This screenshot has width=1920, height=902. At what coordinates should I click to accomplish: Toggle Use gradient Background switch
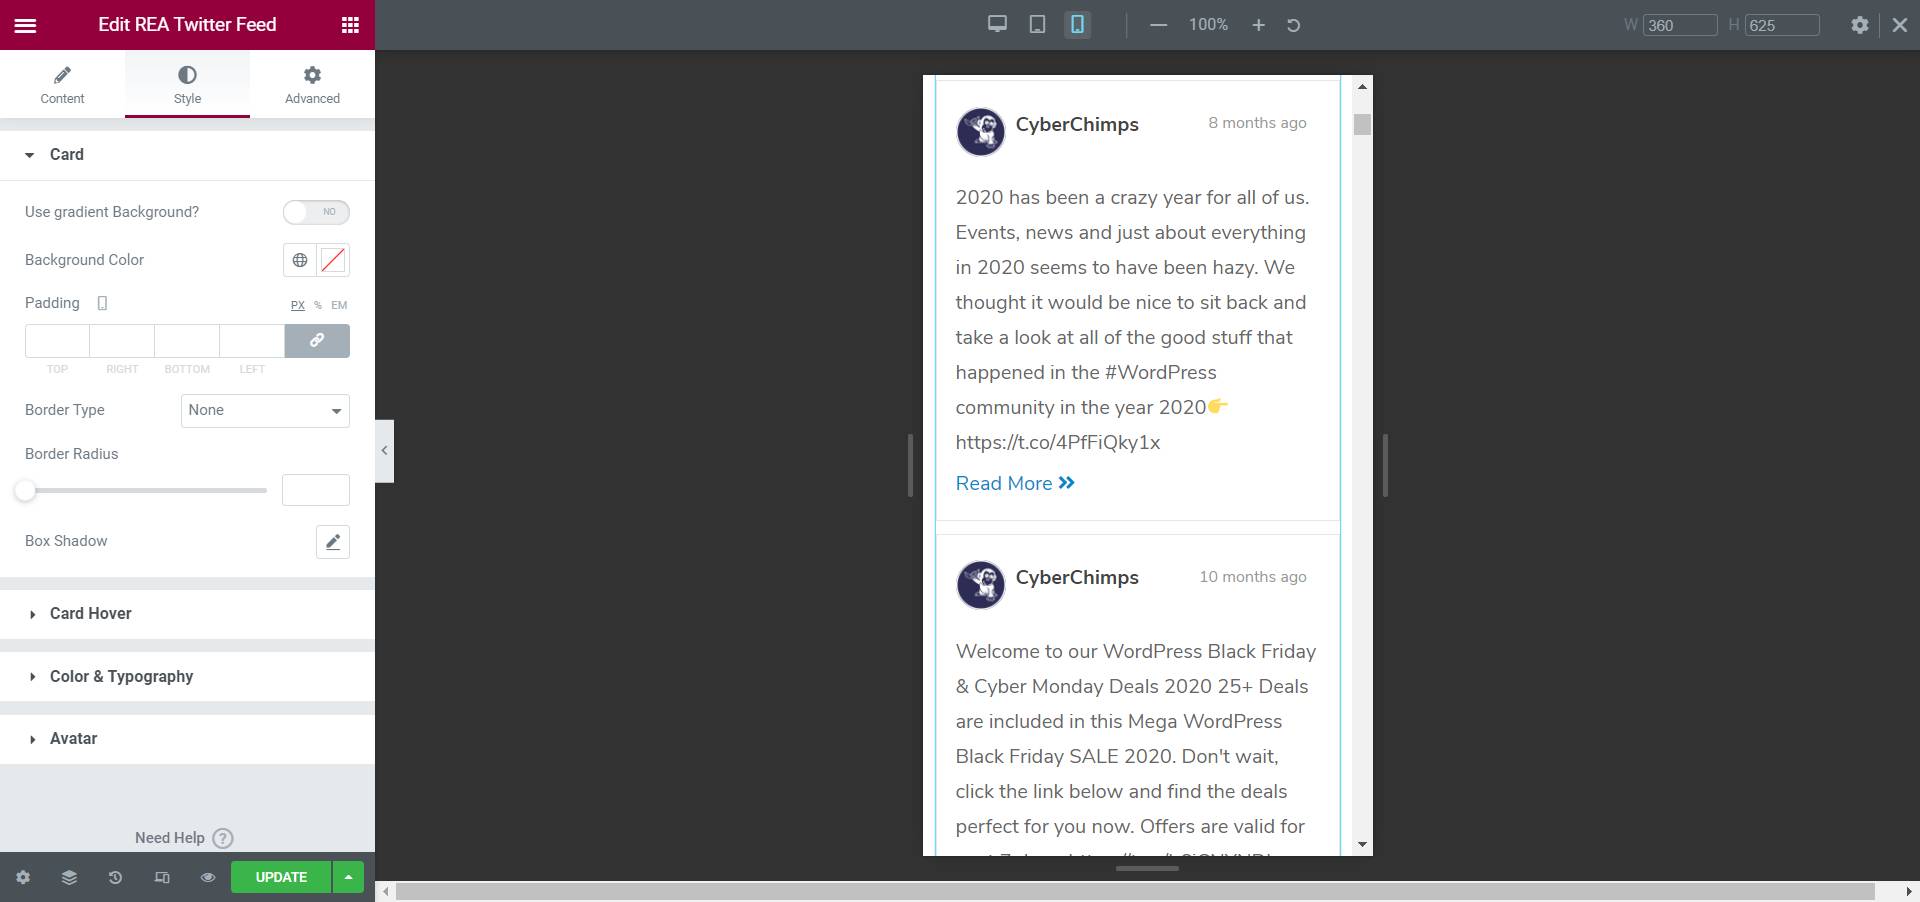pyautogui.click(x=316, y=212)
